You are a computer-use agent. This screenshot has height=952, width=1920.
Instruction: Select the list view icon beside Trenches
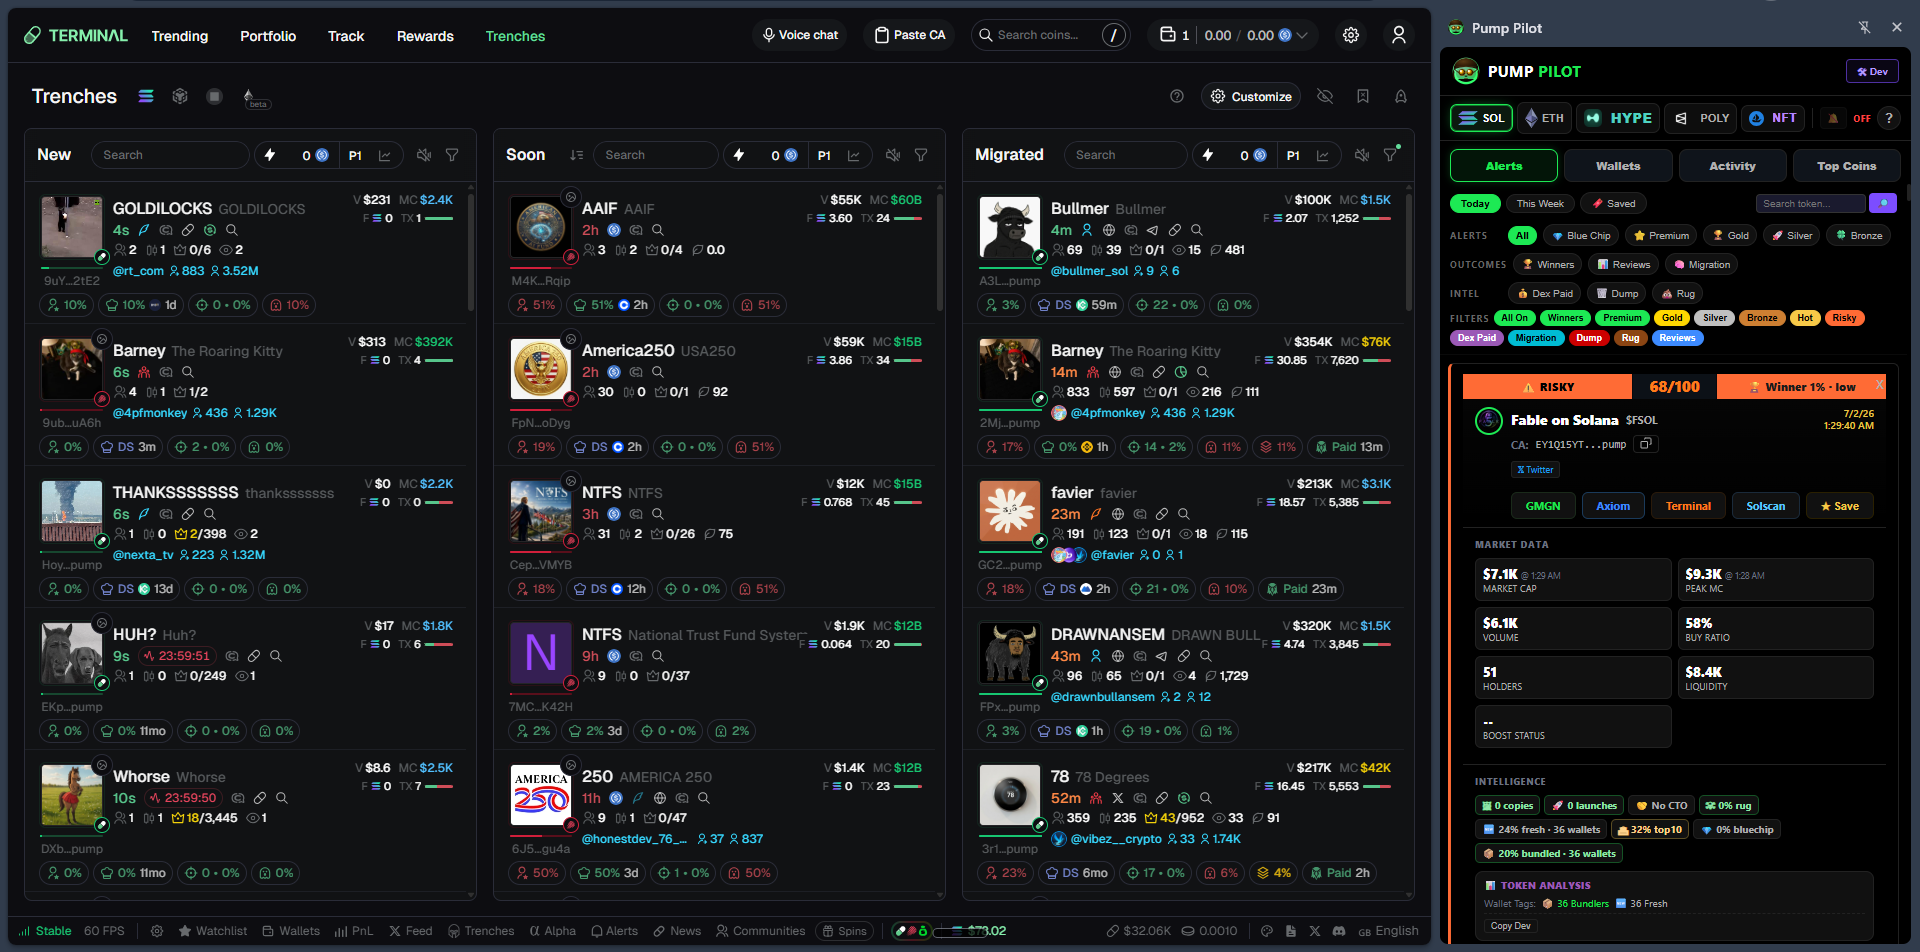146,96
